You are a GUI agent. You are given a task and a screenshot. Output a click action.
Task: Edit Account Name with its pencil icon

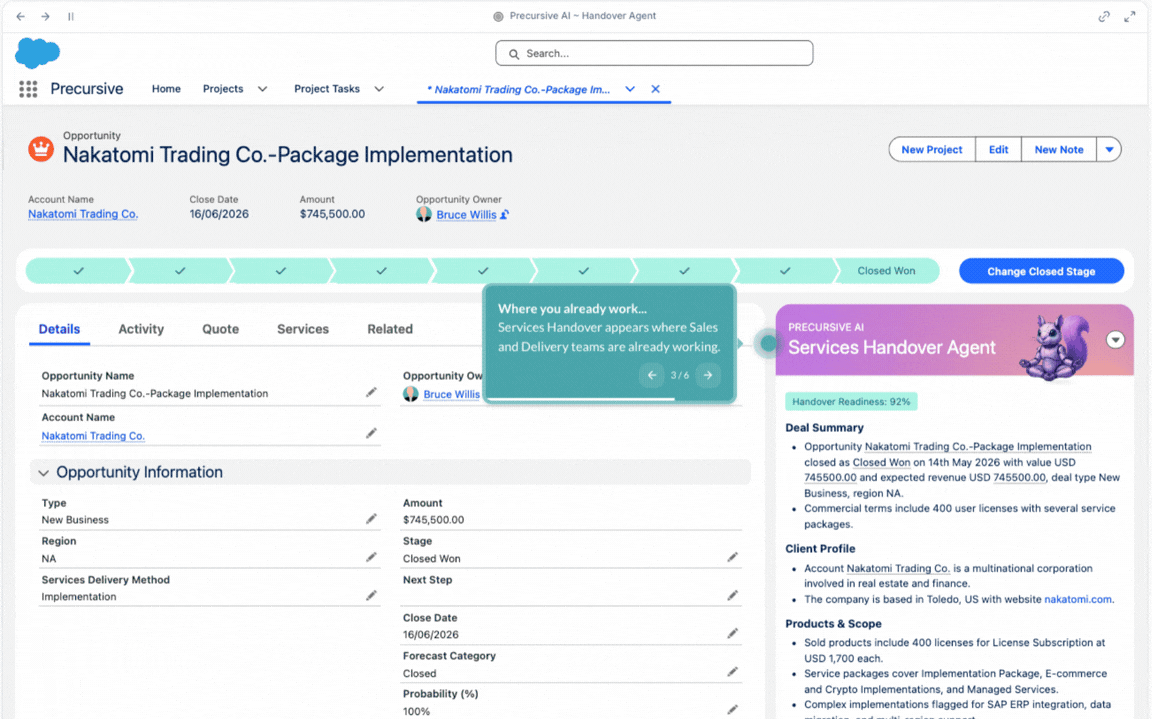(372, 434)
